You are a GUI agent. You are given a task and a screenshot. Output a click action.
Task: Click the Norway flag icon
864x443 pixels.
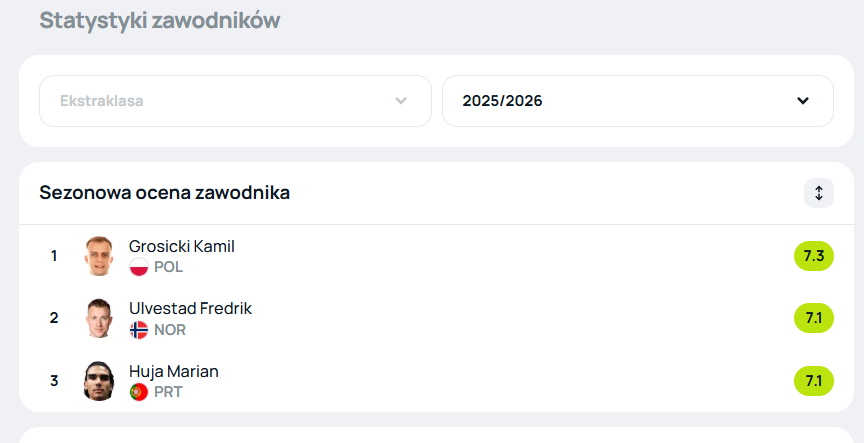139,330
